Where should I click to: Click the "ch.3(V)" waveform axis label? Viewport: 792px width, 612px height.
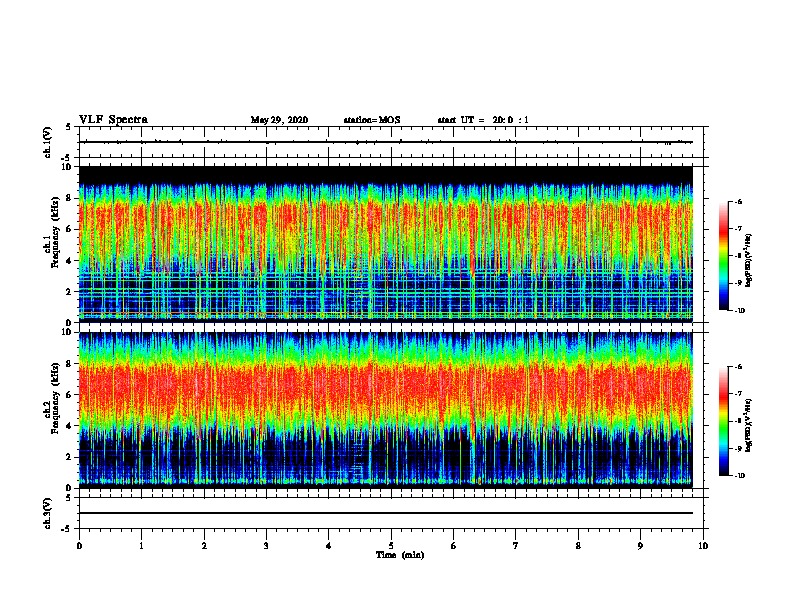point(47,513)
